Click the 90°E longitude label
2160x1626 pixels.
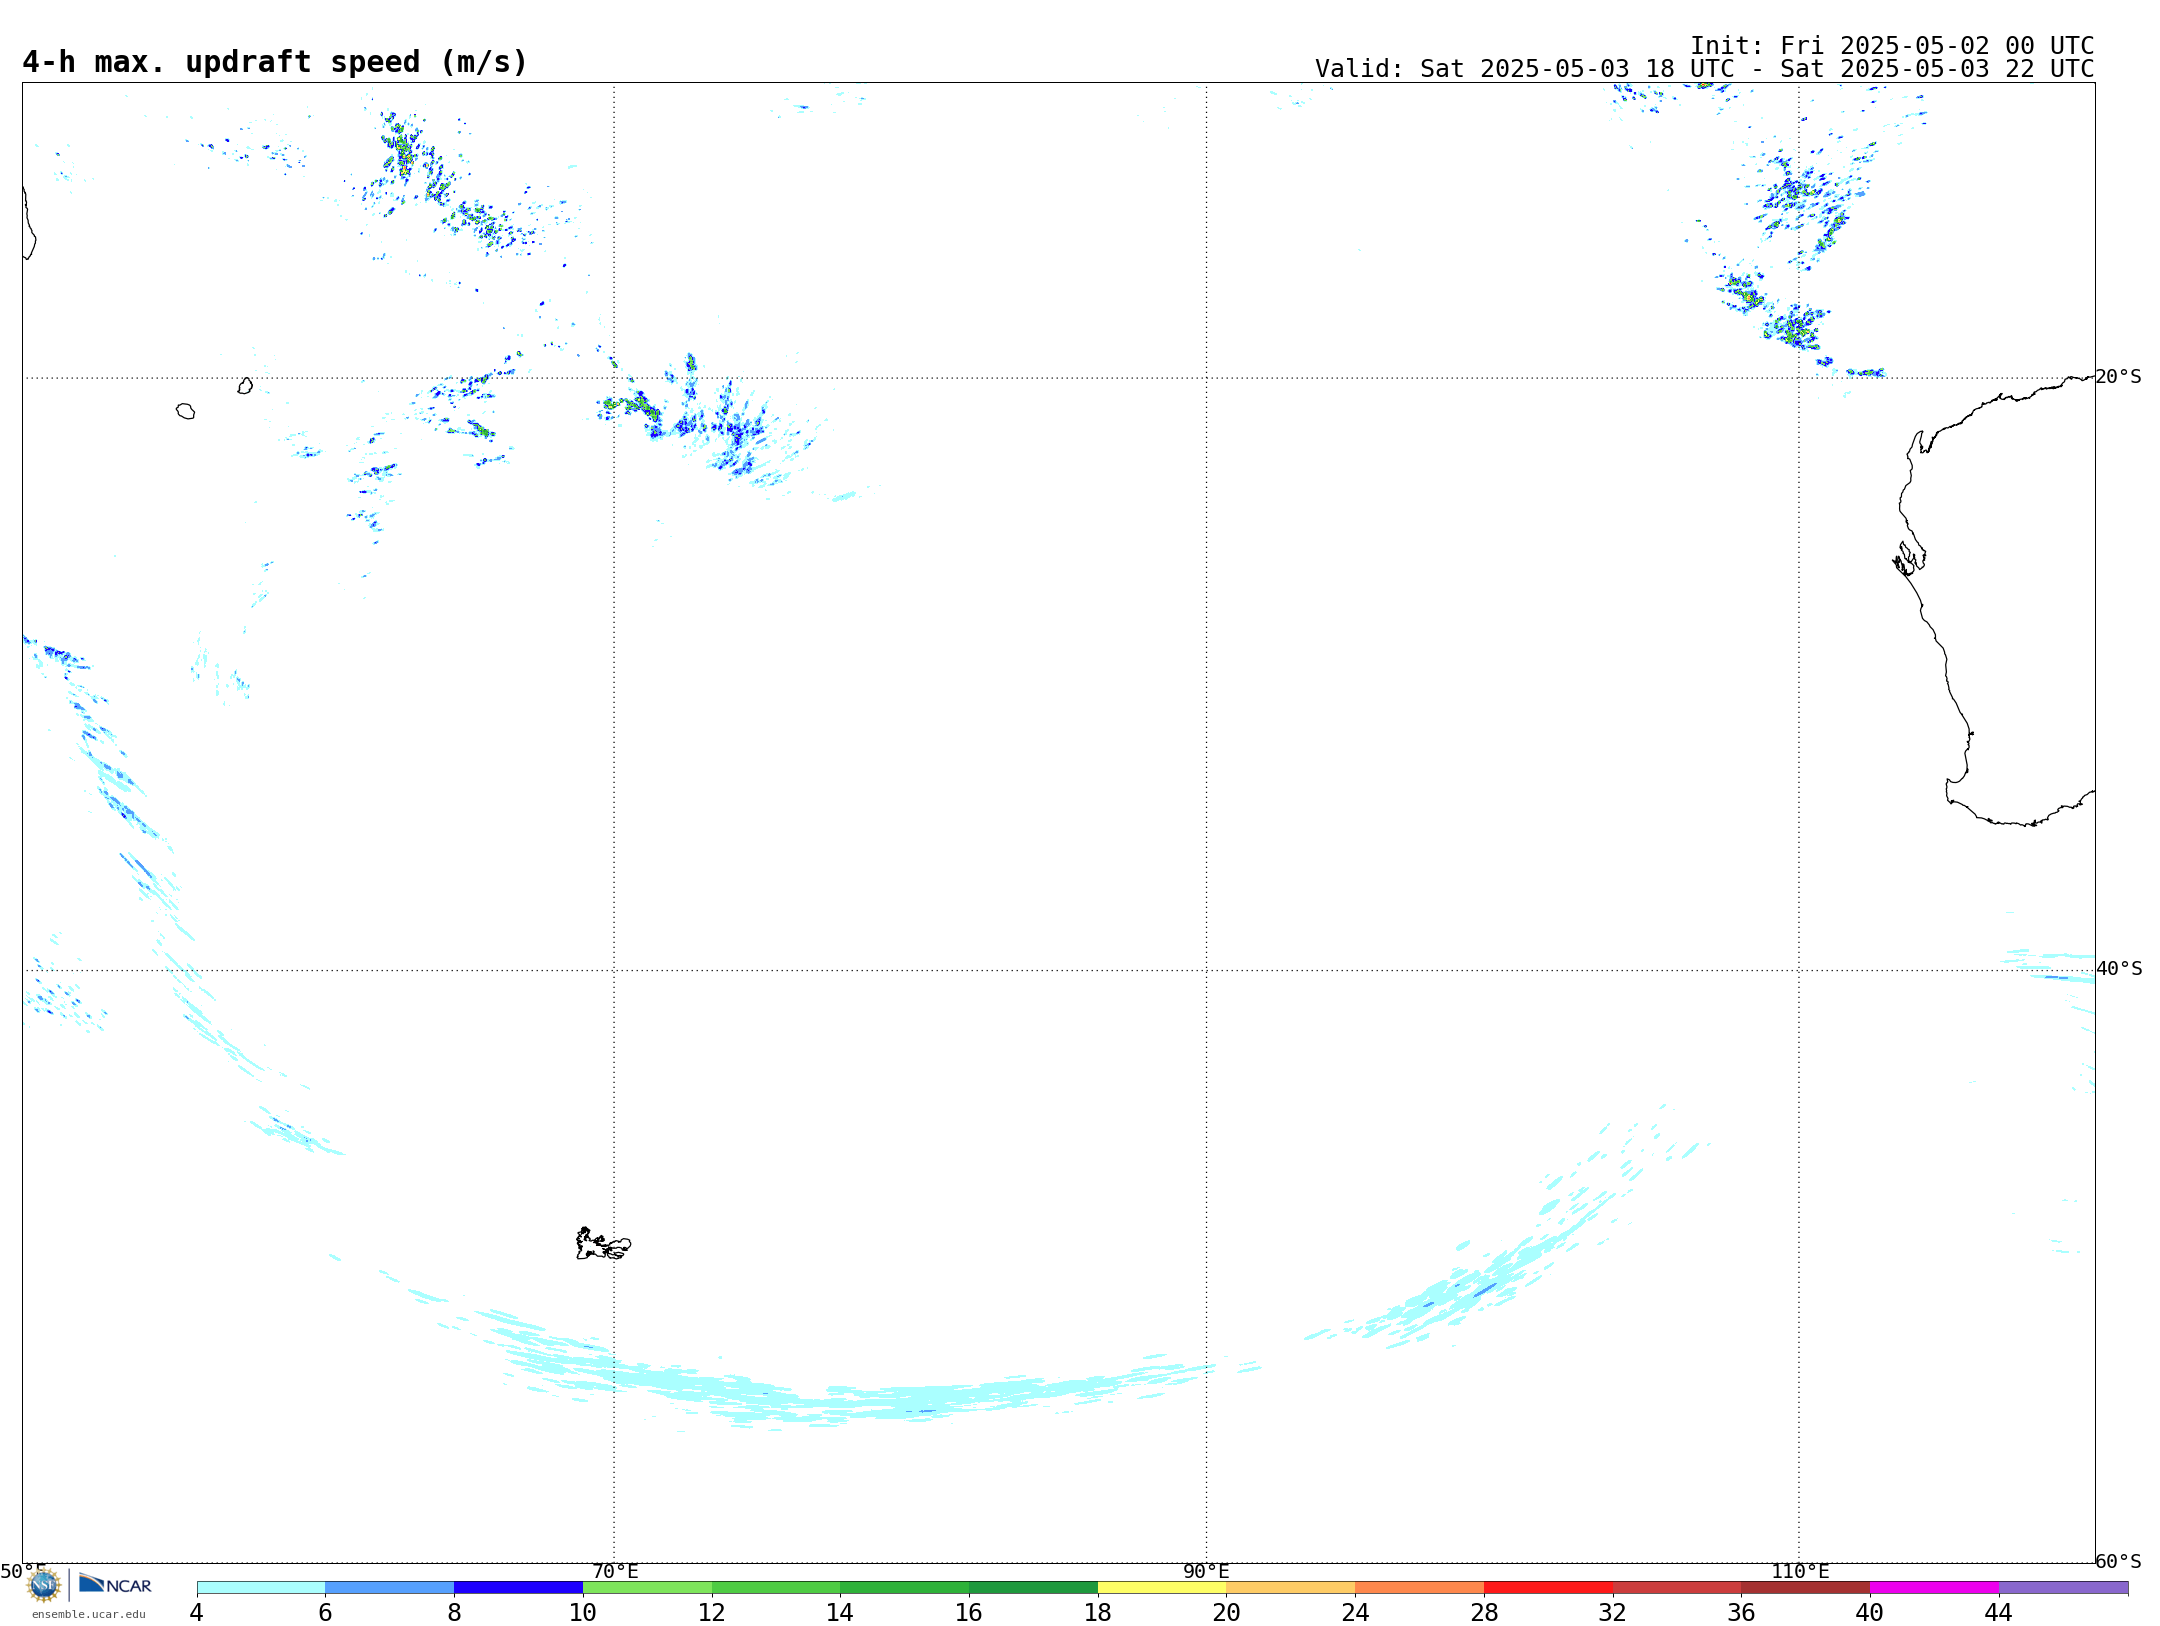(x=1207, y=1571)
